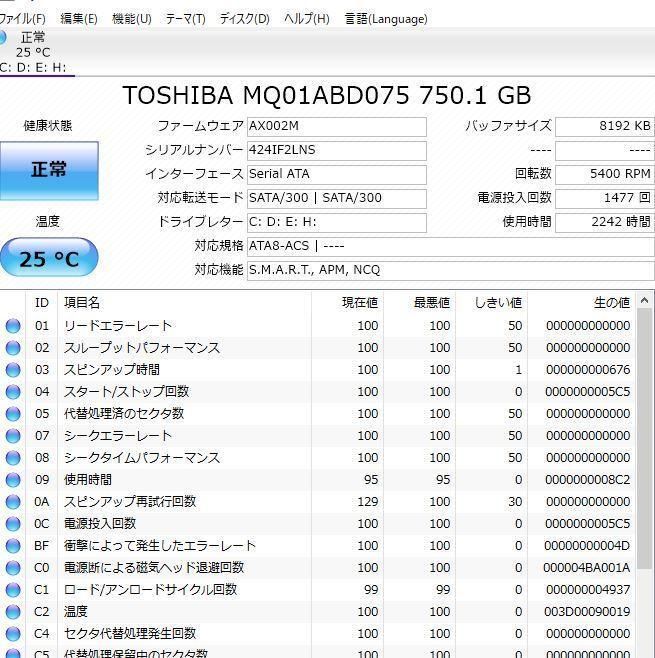
Task: Click the 25 °C temperature button
Action: coord(49,258)
